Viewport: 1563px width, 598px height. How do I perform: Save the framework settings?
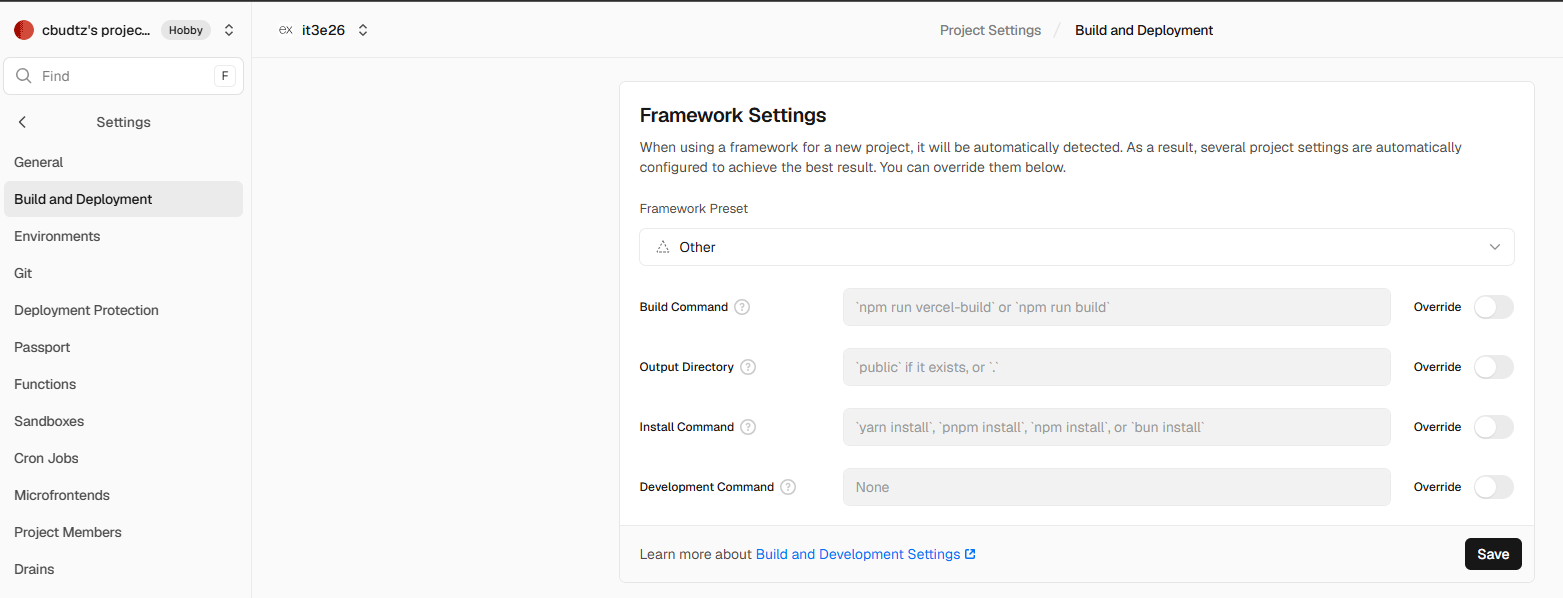(x=1493, y=554)
